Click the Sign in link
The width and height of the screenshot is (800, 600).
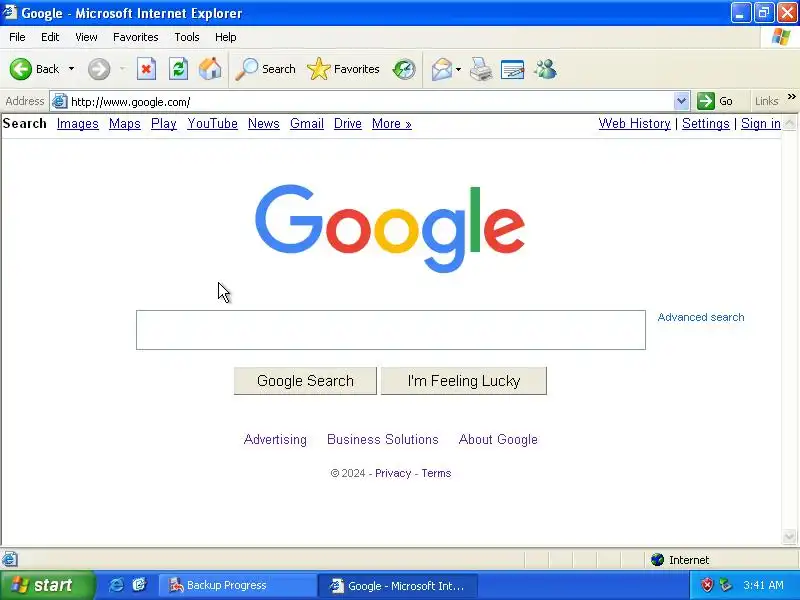pyautogui.click(x=761, y=123)
